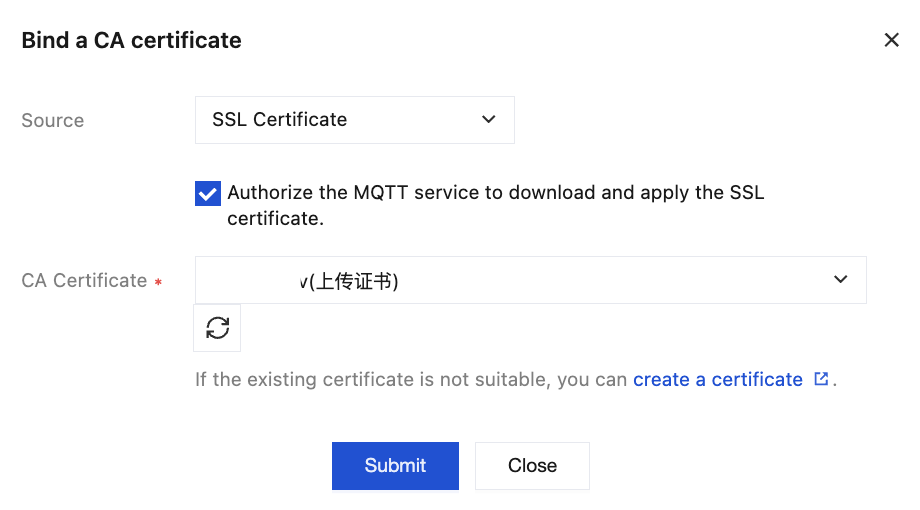Click the Bind a CA certificate dialog title
920x510 pixels.
(131, 41)
